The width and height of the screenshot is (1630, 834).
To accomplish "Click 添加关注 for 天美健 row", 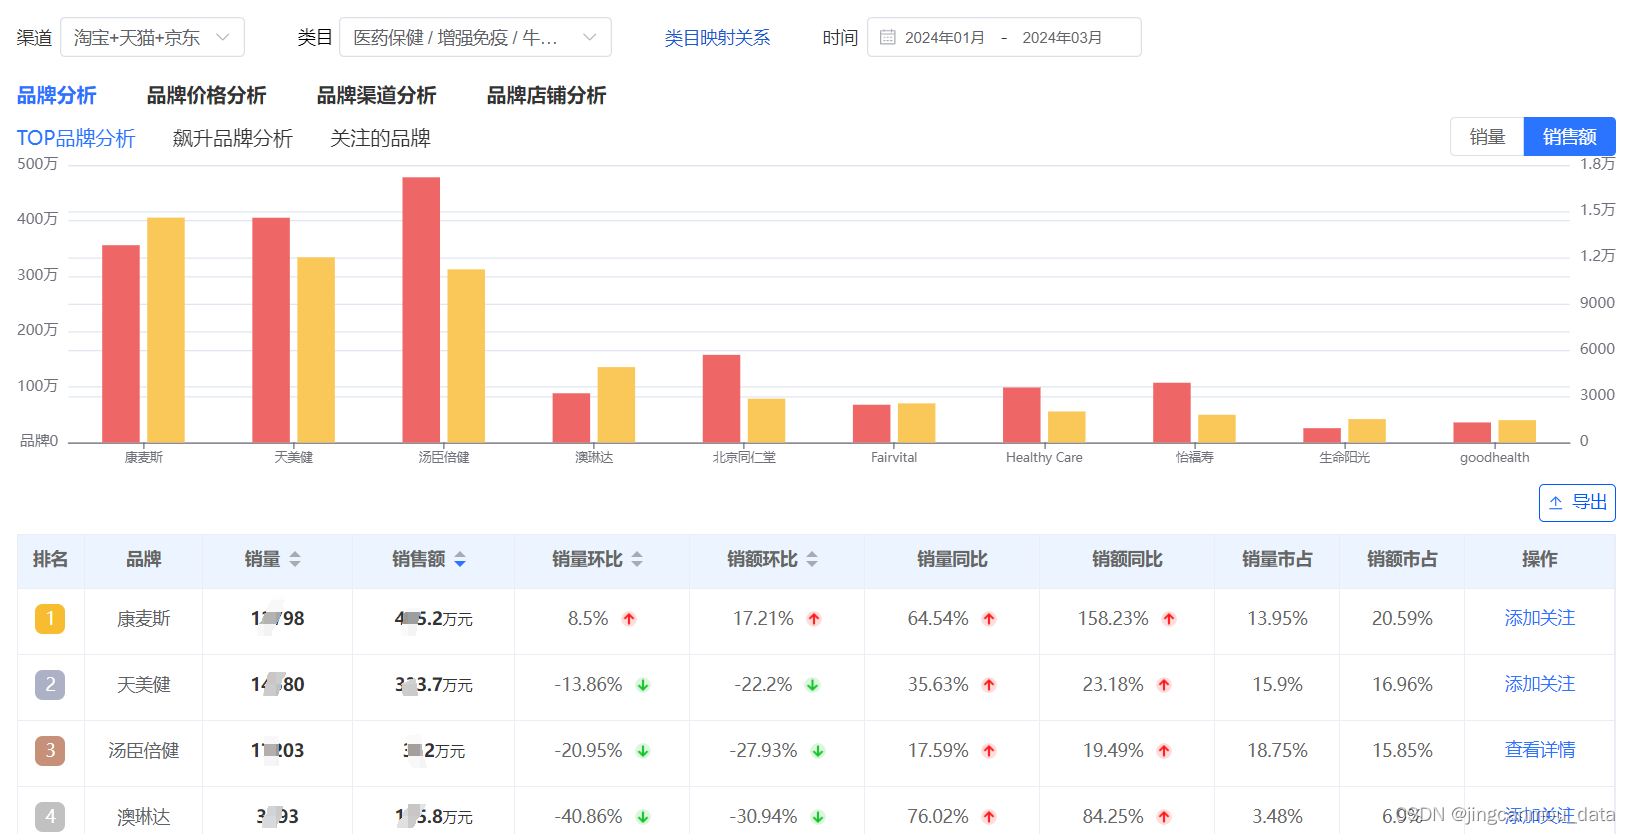I will (x=1539, y=684).
